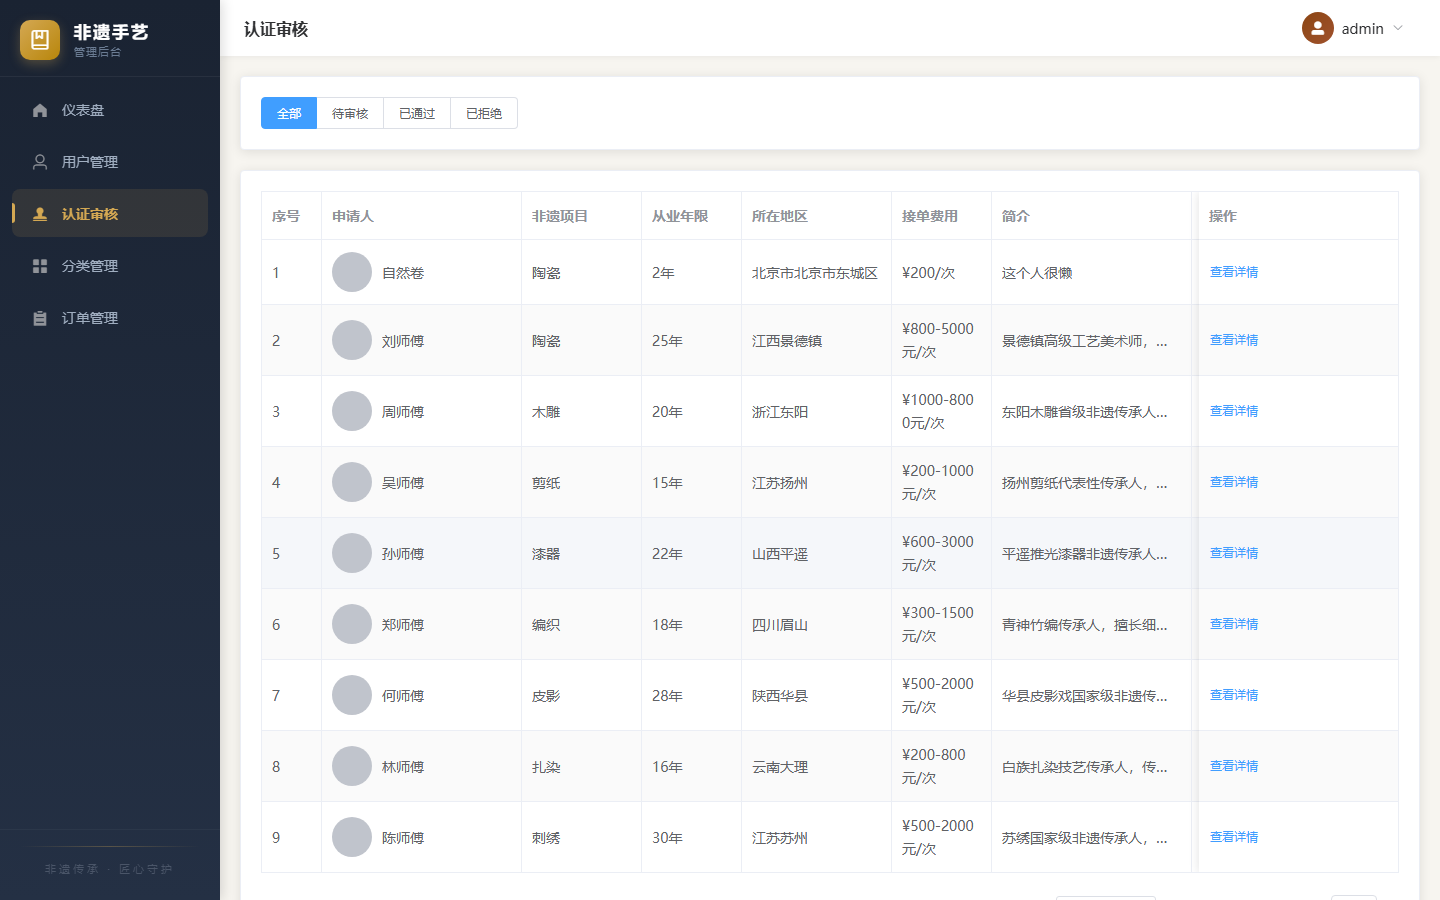Click 陈师傅 applicant avatar

[x=352, y=837]
